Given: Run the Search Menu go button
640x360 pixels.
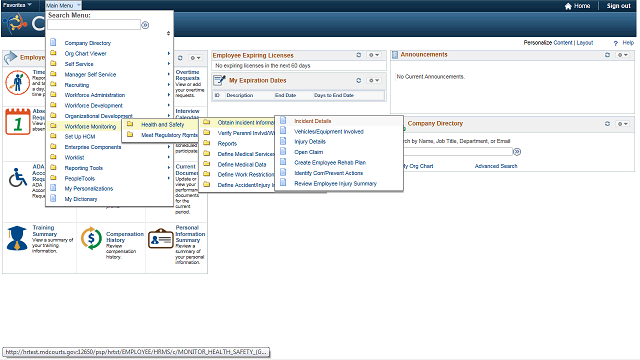Looking at the screenshot, I should [145, 25].
